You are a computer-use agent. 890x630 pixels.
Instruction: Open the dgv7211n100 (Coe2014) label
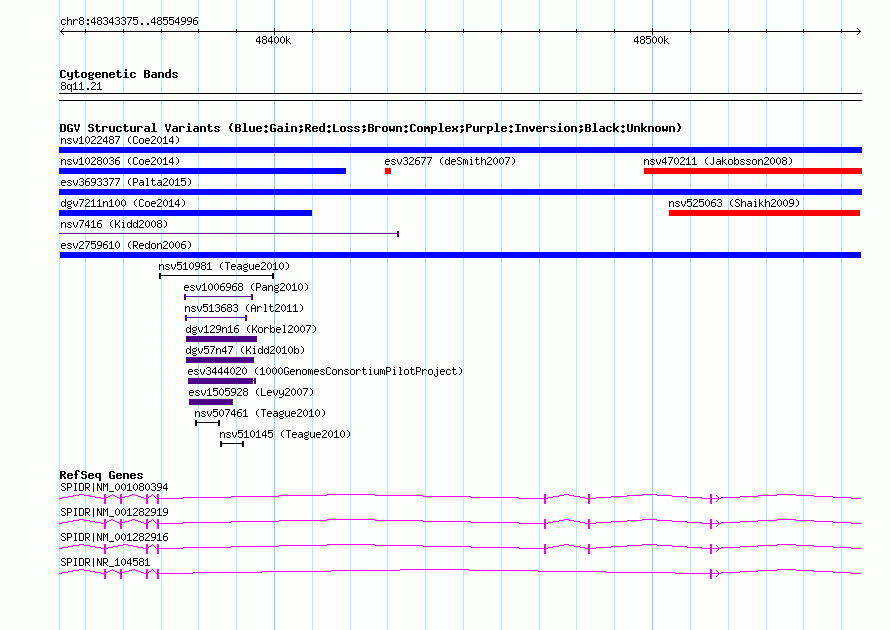coord(123,203)
